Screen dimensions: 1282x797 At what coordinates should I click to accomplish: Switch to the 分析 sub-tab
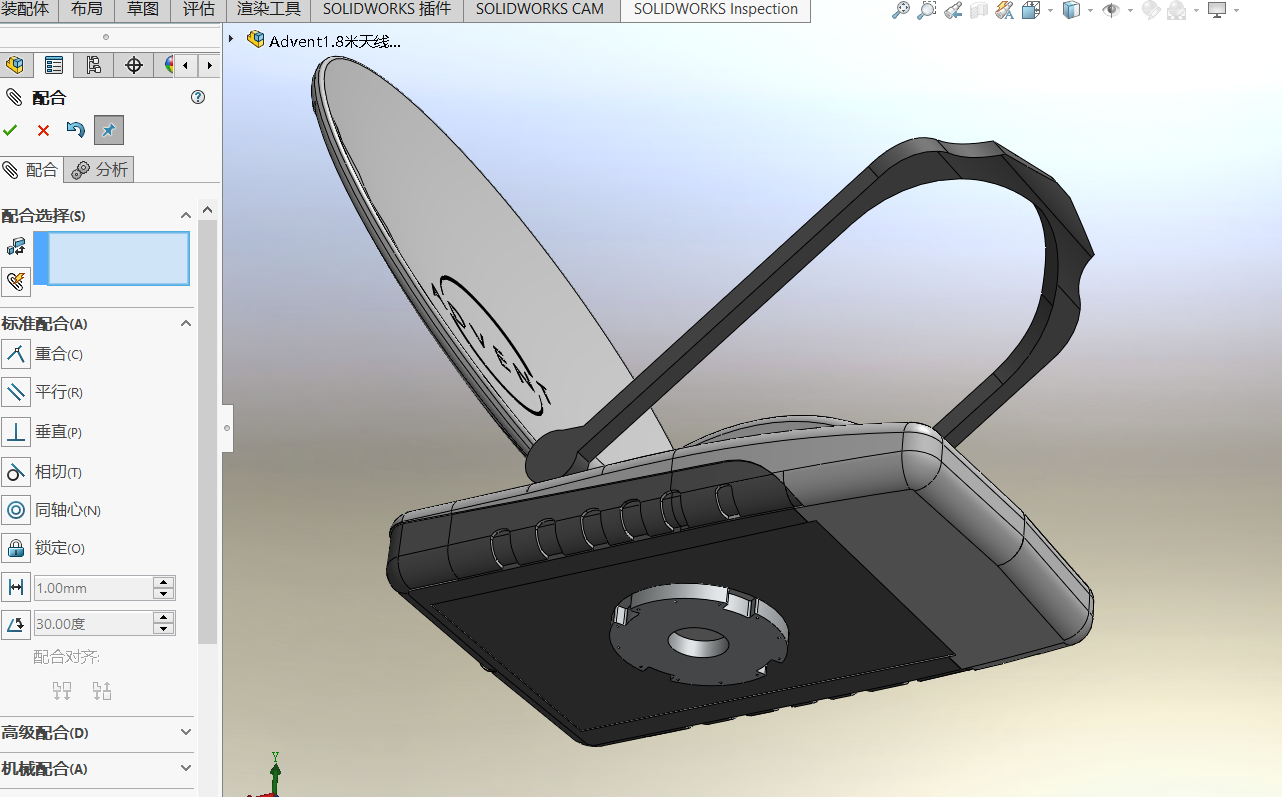click(99, 170)
